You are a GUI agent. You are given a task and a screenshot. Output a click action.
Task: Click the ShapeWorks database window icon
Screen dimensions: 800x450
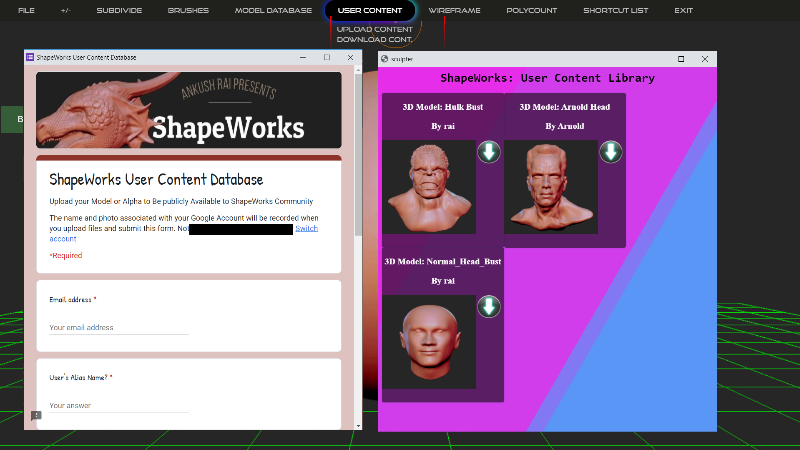tap(29, 58)
